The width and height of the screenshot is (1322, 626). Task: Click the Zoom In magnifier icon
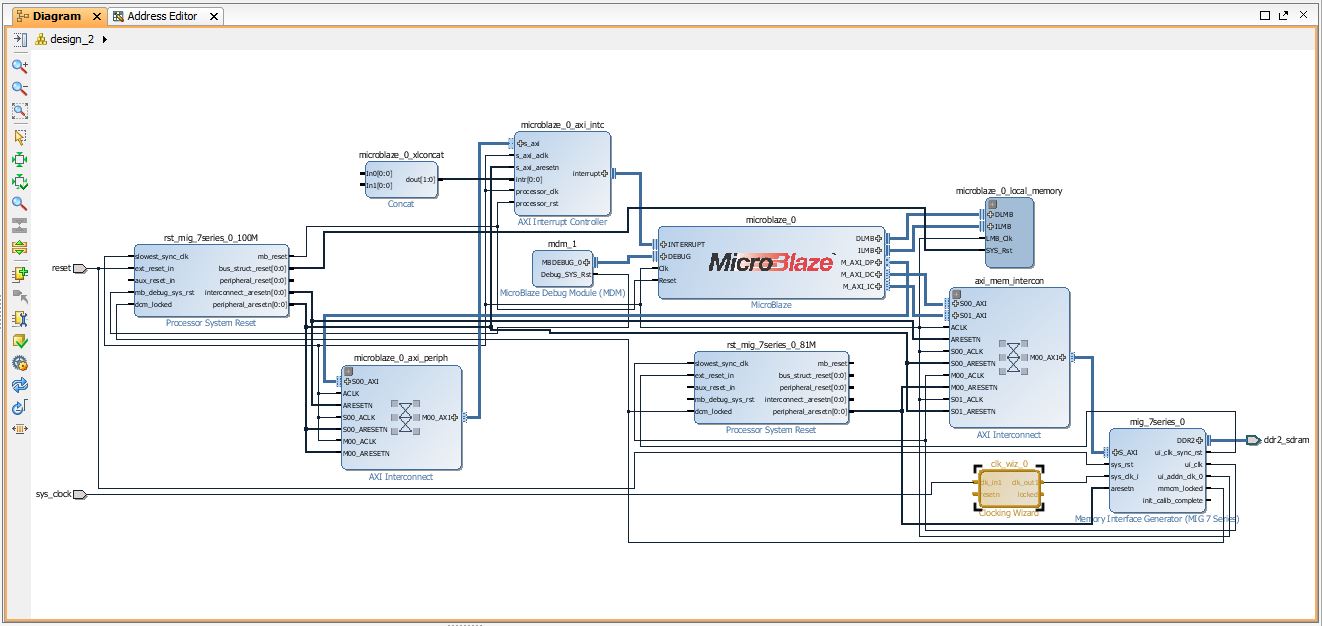coord(19,66)
